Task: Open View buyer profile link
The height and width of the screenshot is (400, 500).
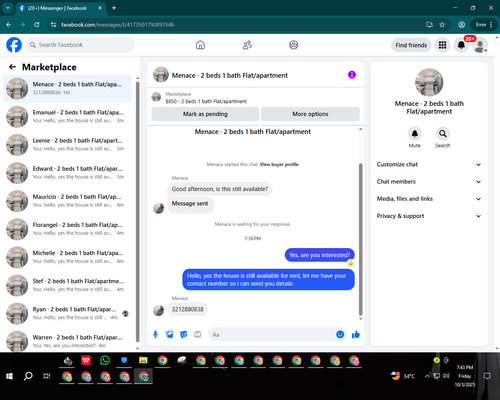Action: point(279,164)
